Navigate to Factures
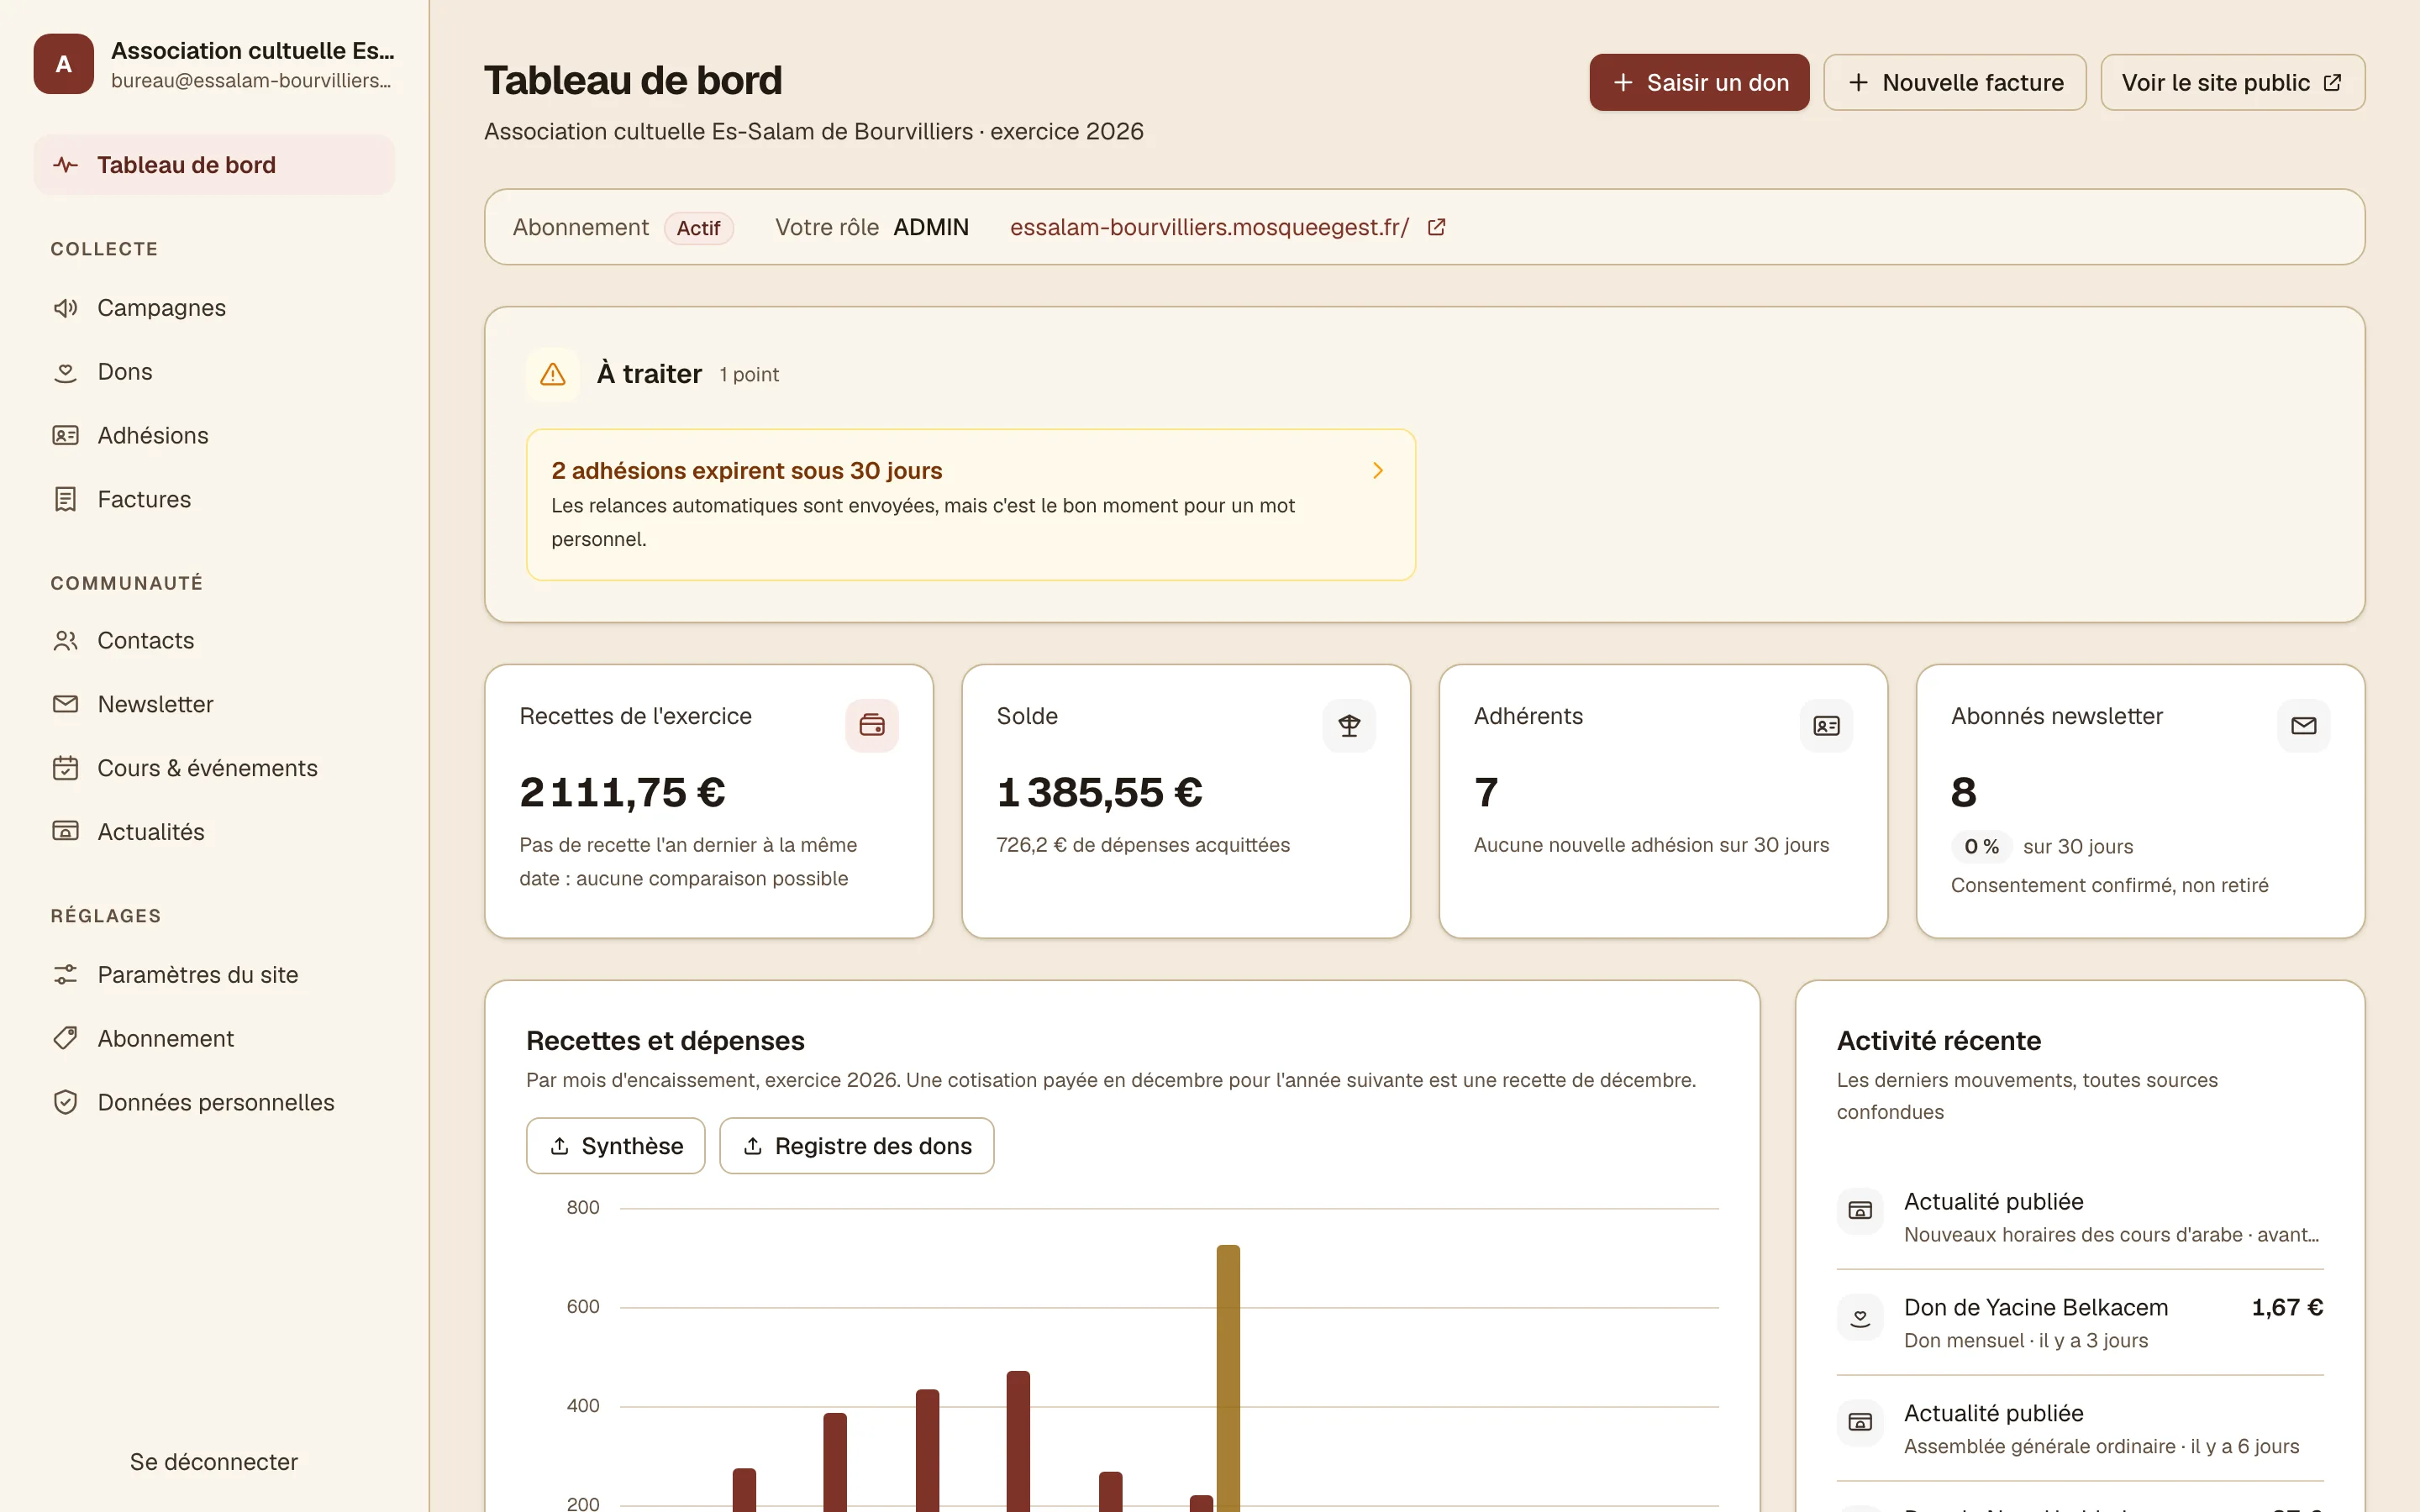The image size is (2420, 1512). tap(214, 500)
